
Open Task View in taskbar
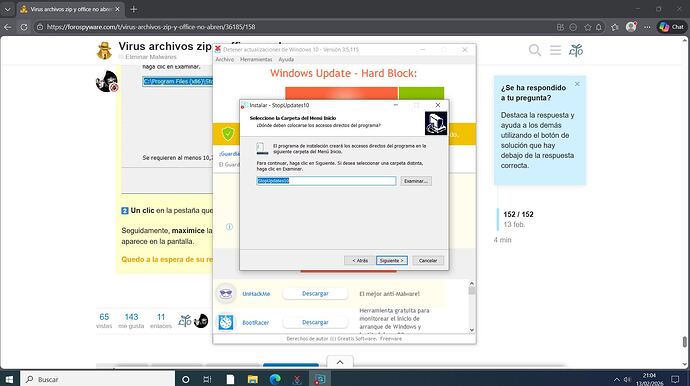[207, 379]
